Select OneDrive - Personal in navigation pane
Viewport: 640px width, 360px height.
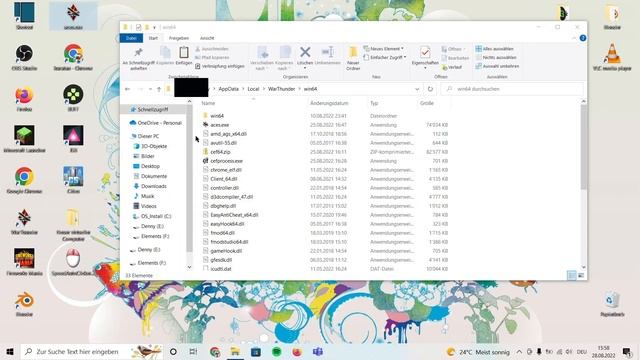pos(156,123)
